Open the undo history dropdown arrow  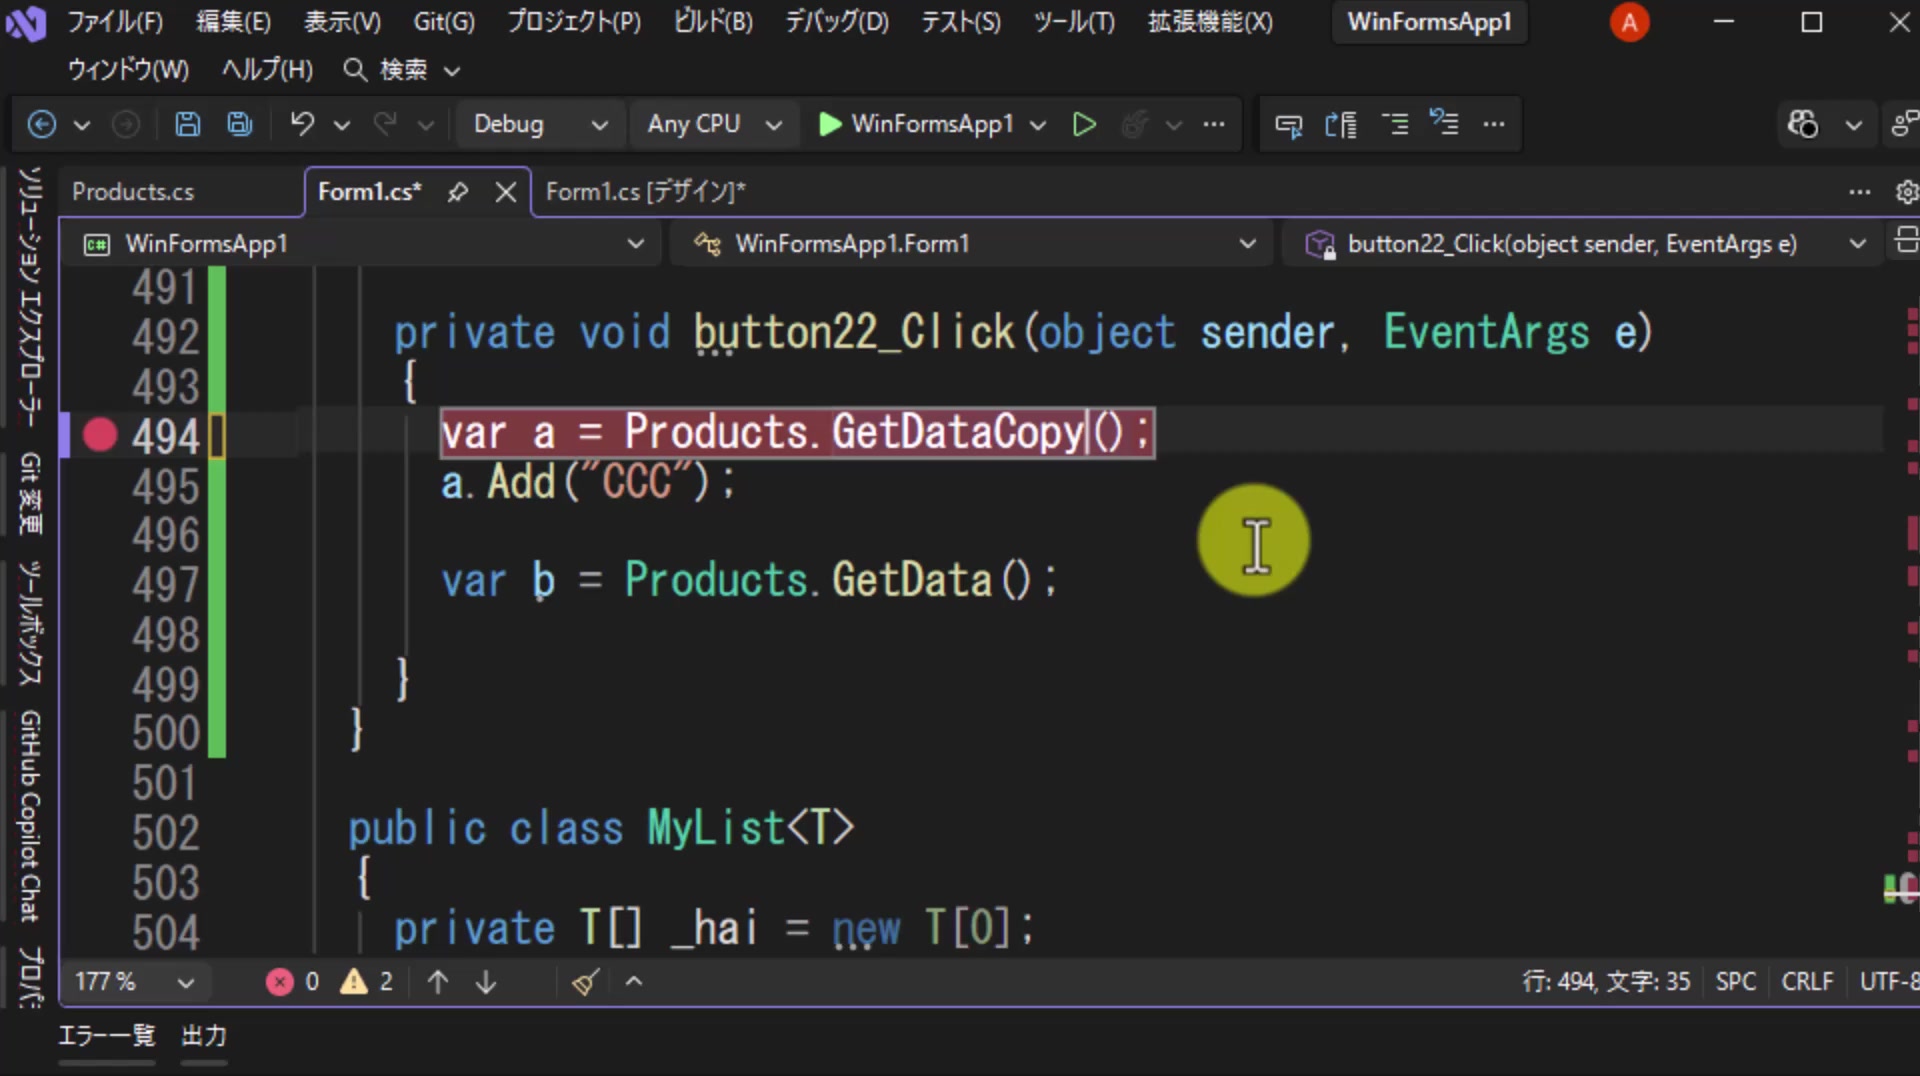[342, 125]
